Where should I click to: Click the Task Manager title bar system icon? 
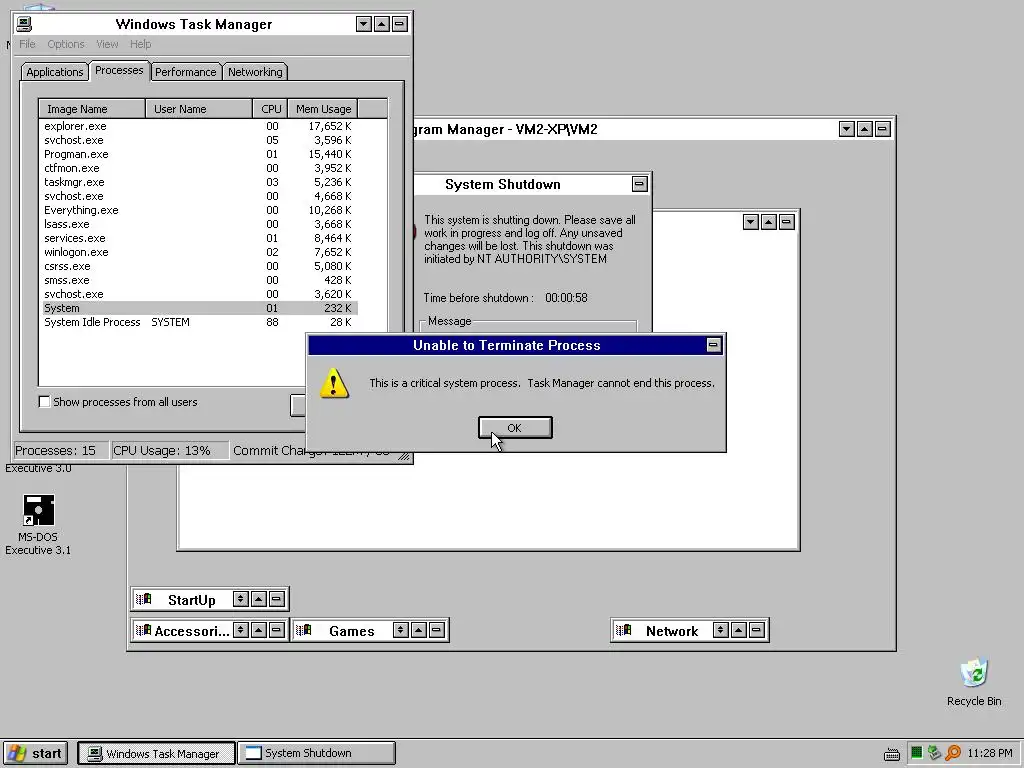[x=24, y=24]
